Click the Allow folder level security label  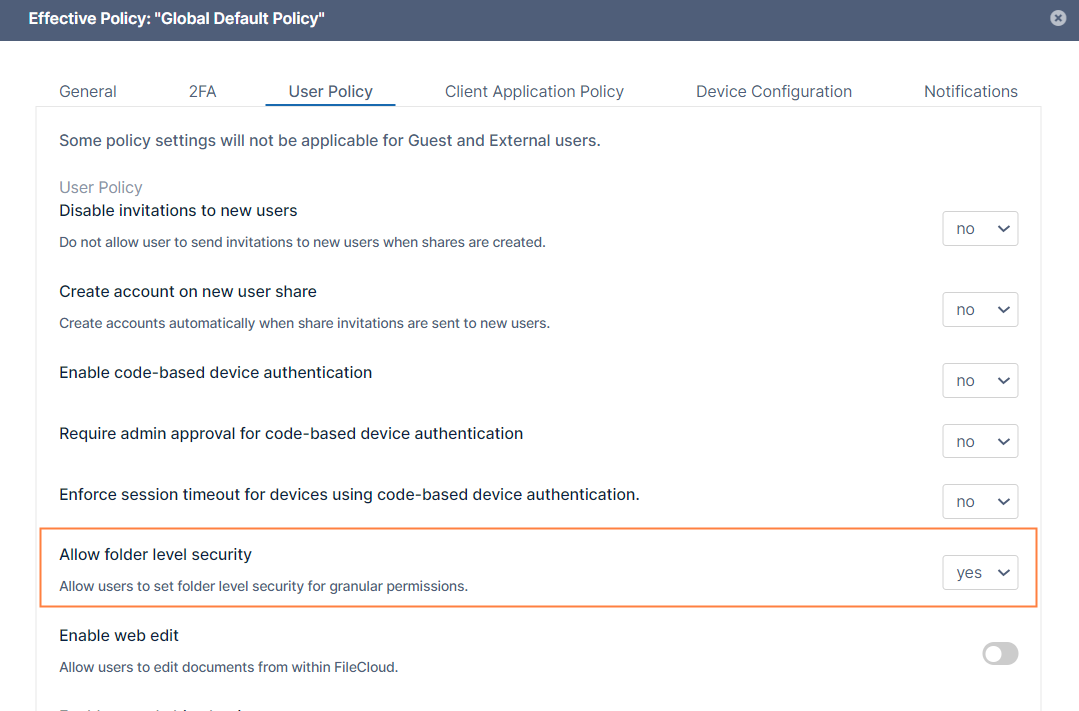(x=155, y=554)
